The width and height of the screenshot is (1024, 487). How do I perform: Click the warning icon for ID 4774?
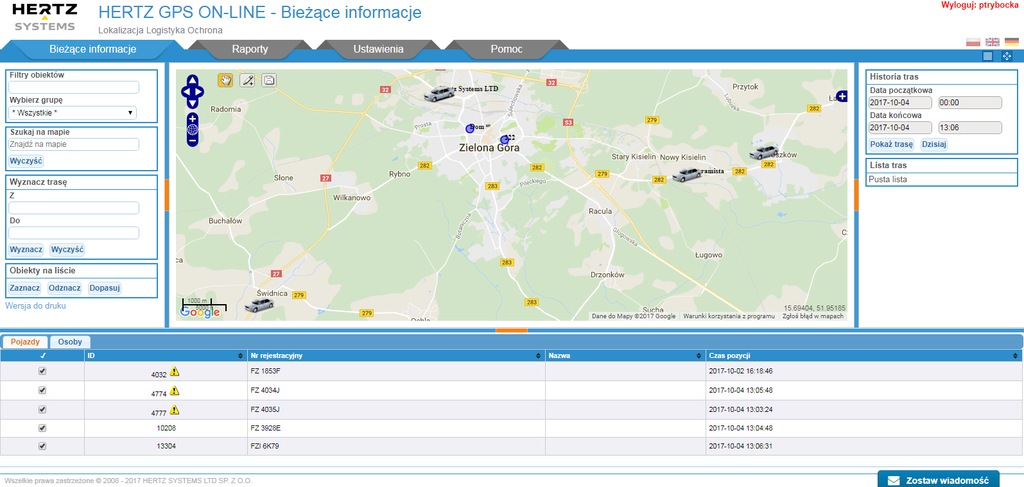coord(174,390)
